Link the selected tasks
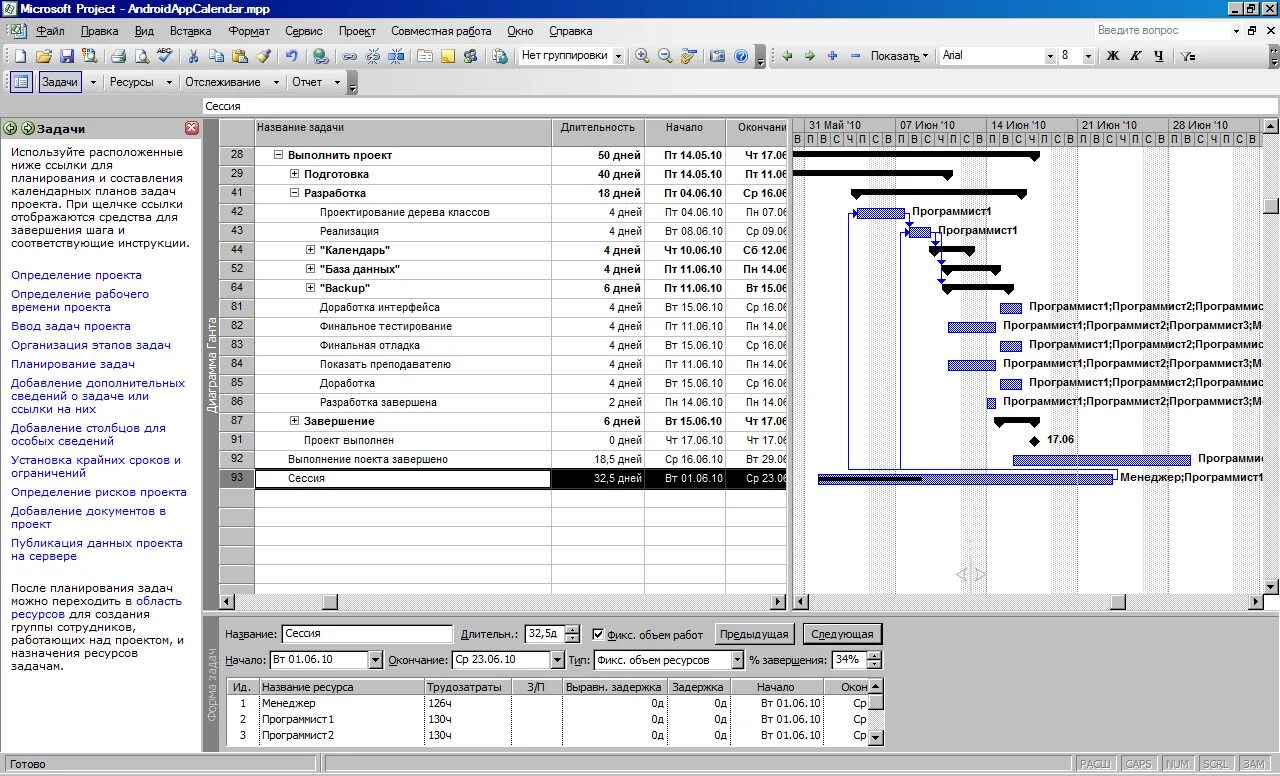1280x776 pixels. pos(349,56)
